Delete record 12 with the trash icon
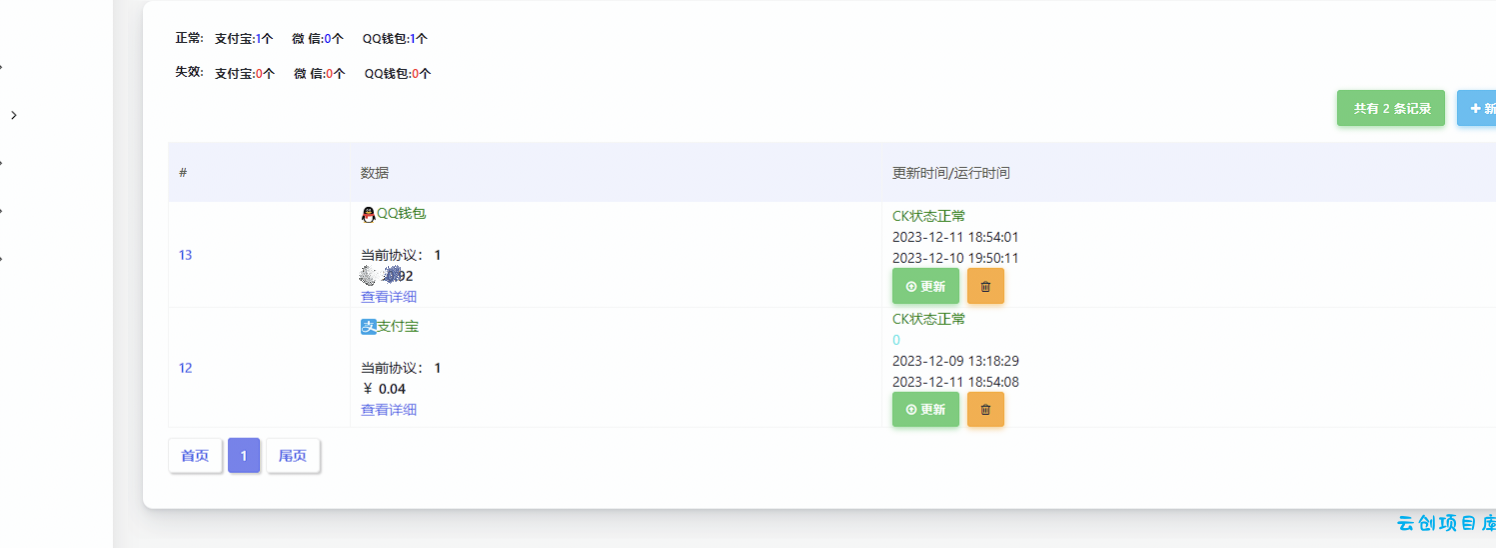Viewport: 1496px width, 548px height. (985, 409)
